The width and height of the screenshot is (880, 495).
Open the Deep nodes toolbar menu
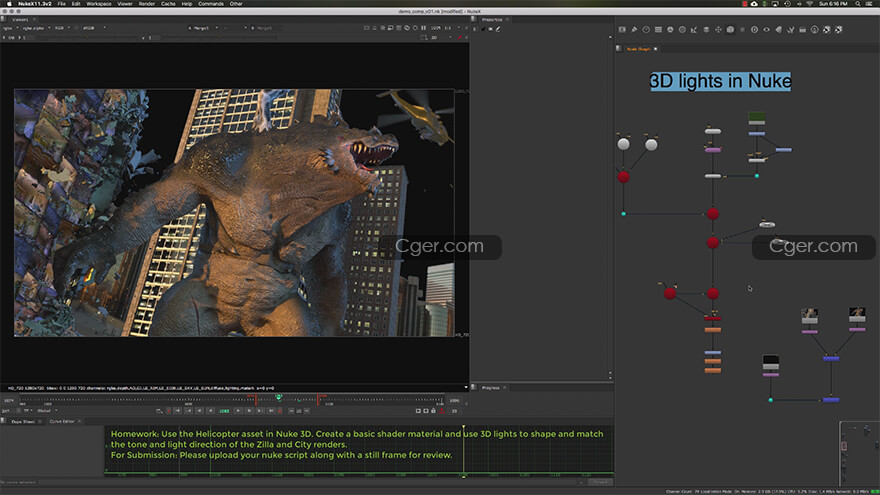754,30
